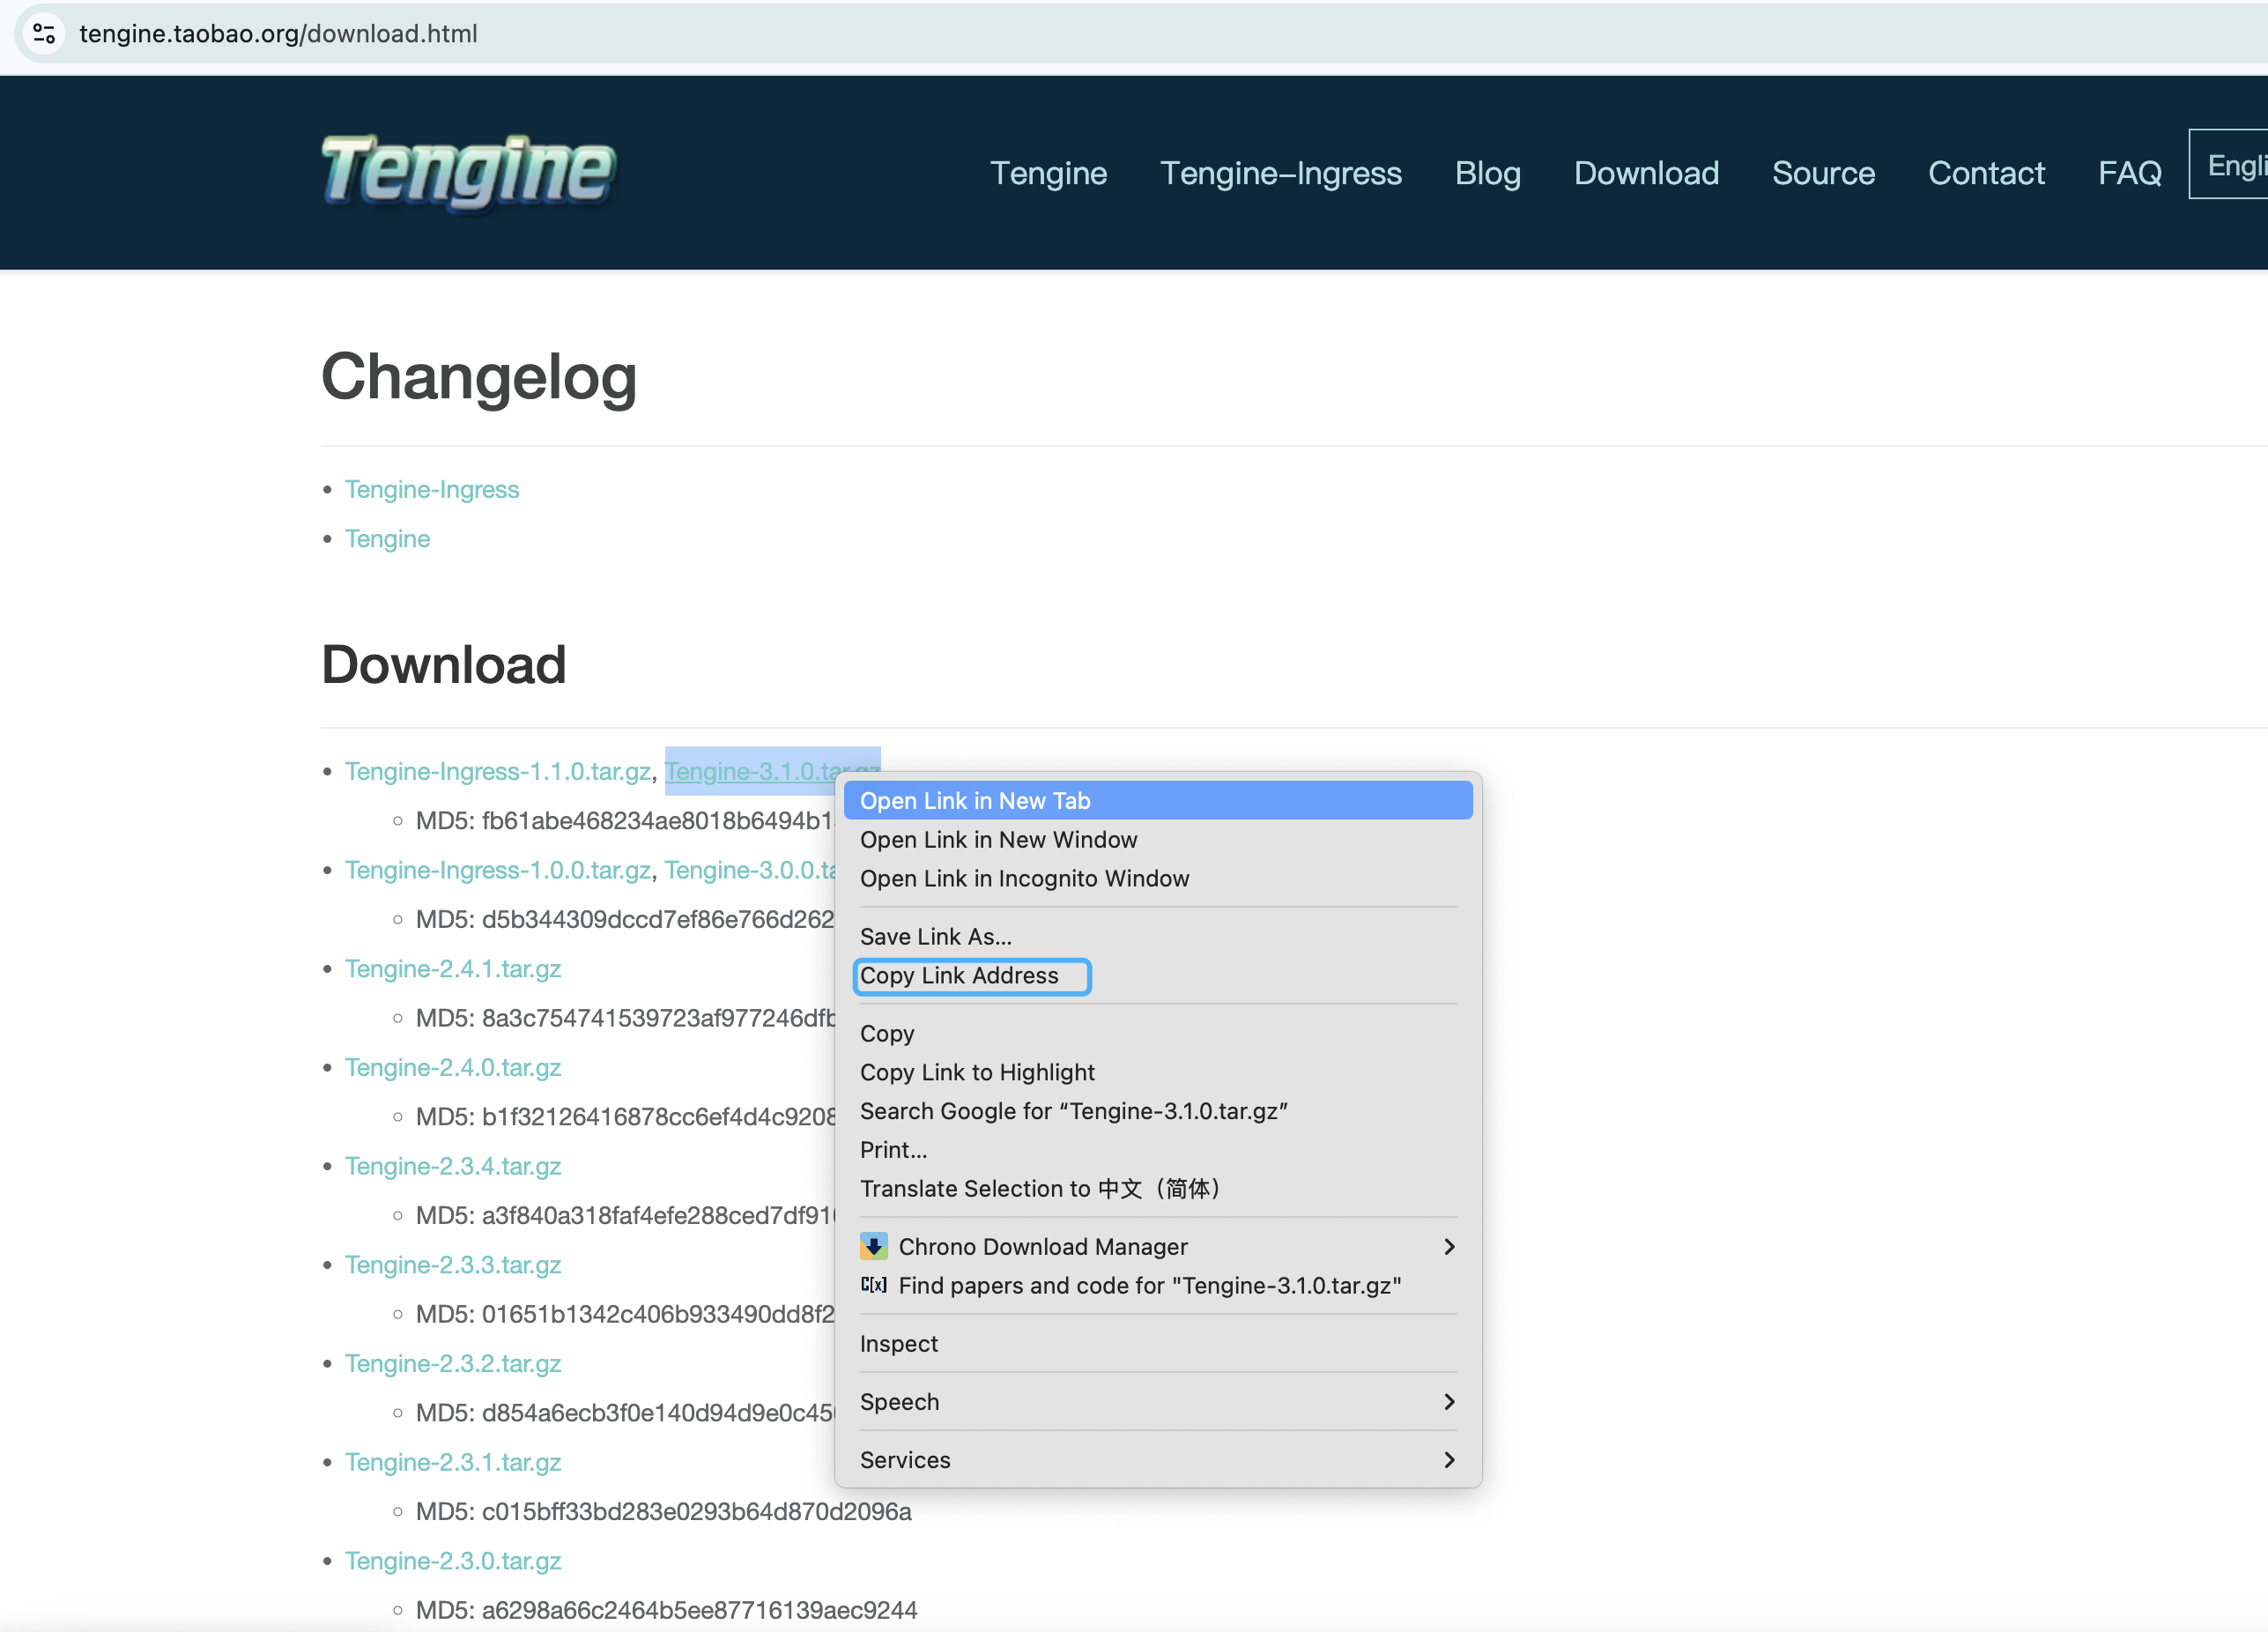Click the Tengine logo image
Screen dimensions: 2268x1632
coord(468,172)
